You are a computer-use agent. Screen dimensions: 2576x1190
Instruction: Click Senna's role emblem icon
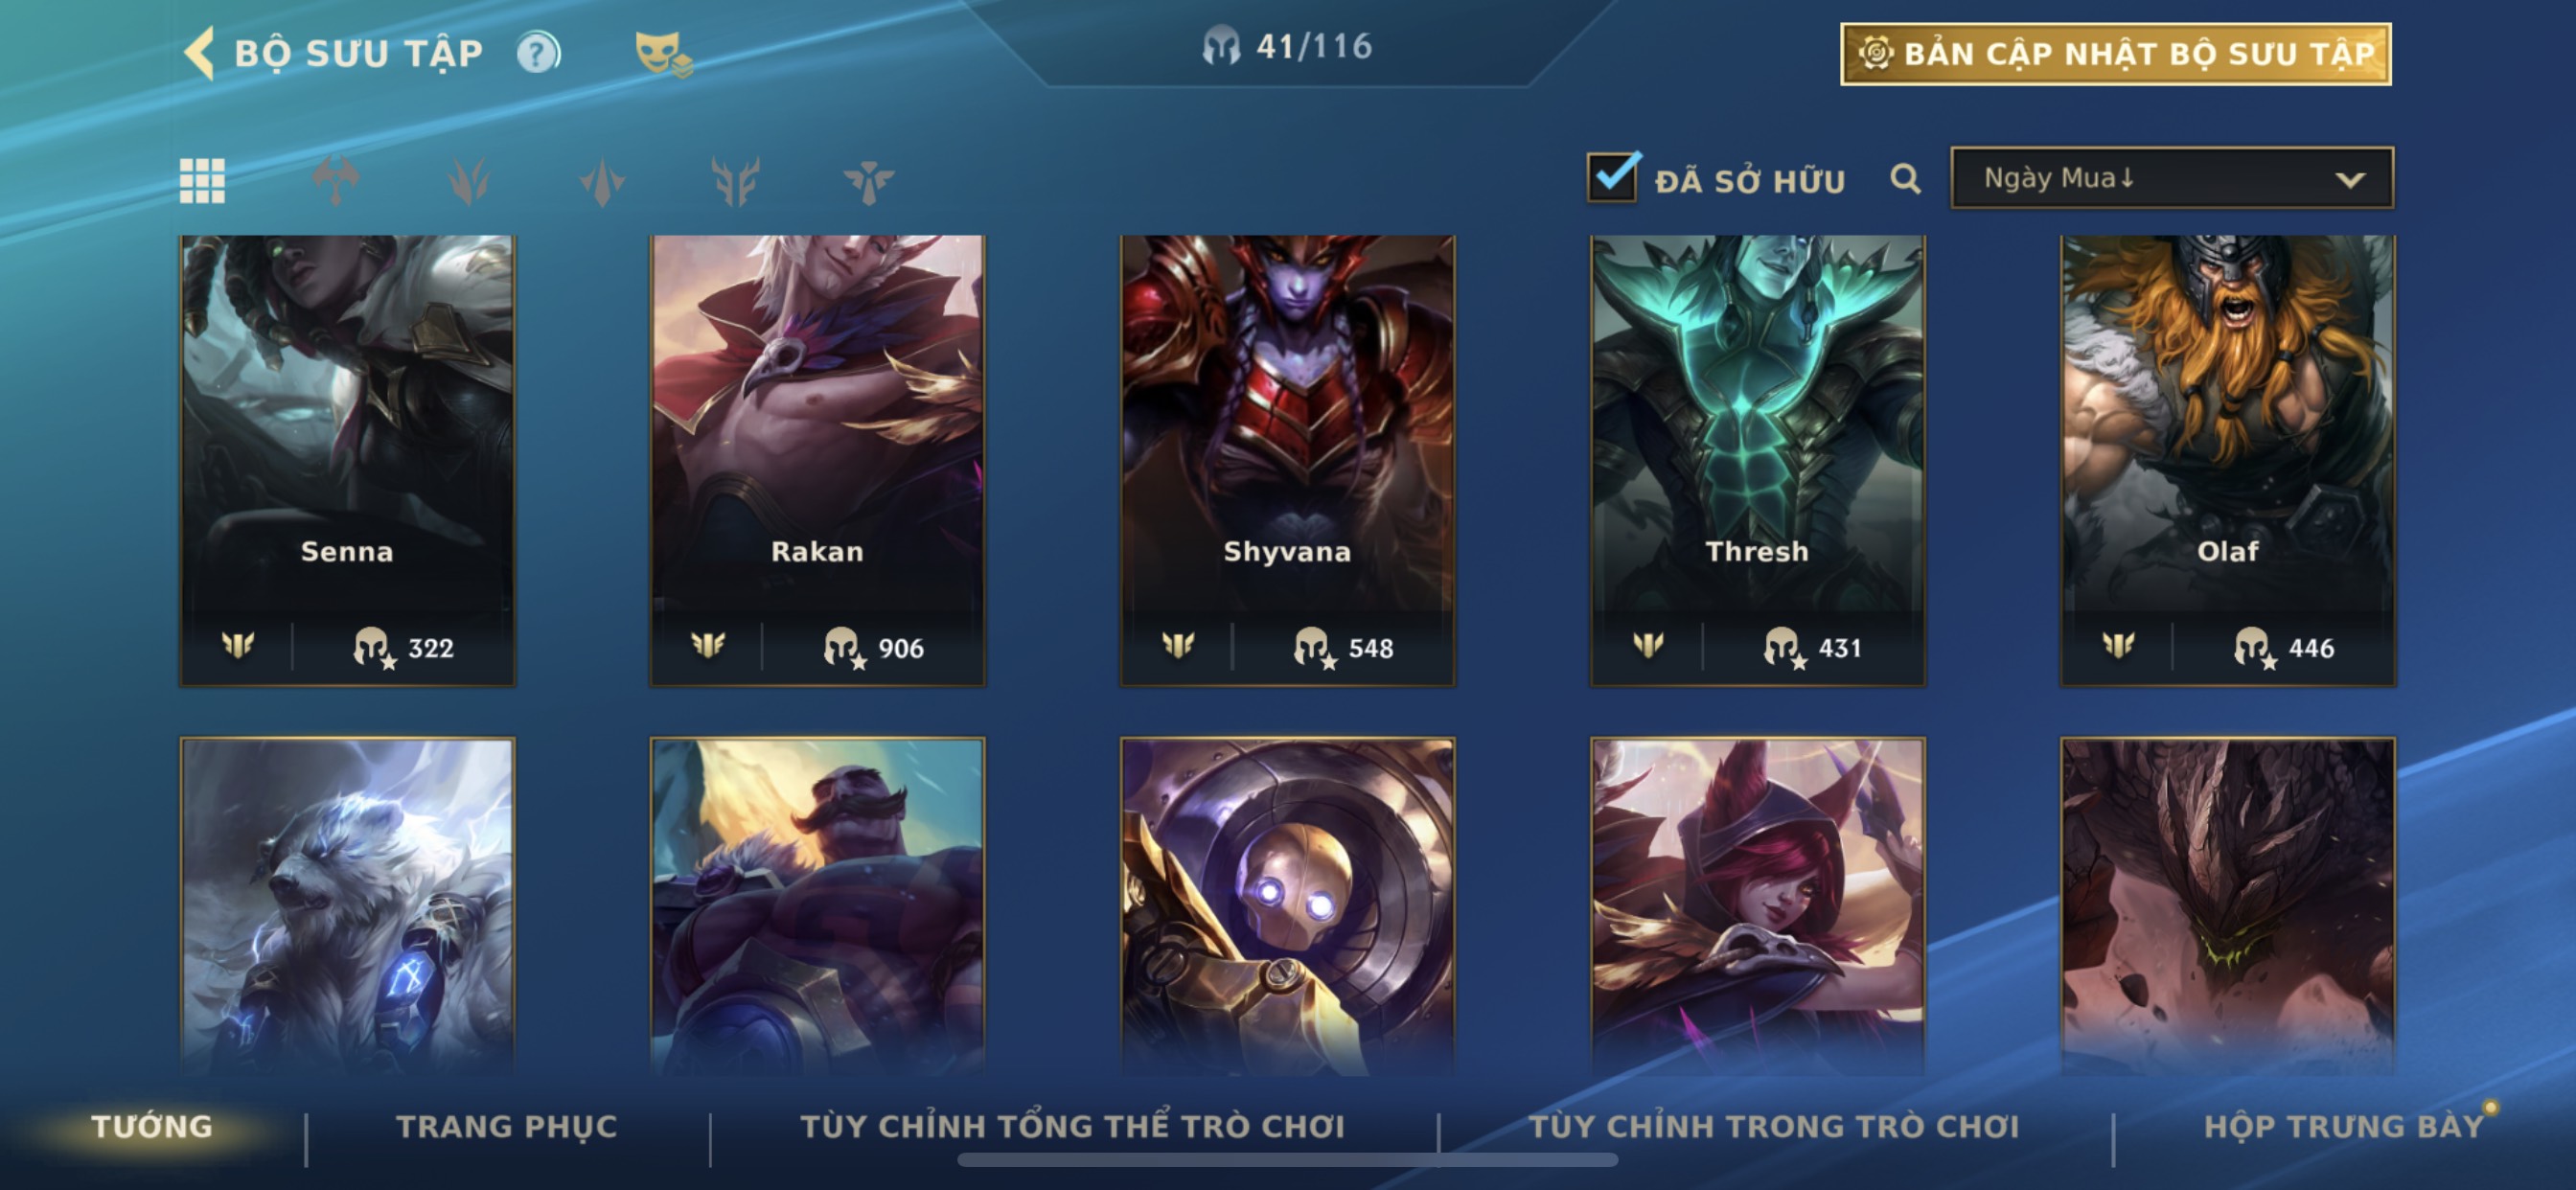238,645
